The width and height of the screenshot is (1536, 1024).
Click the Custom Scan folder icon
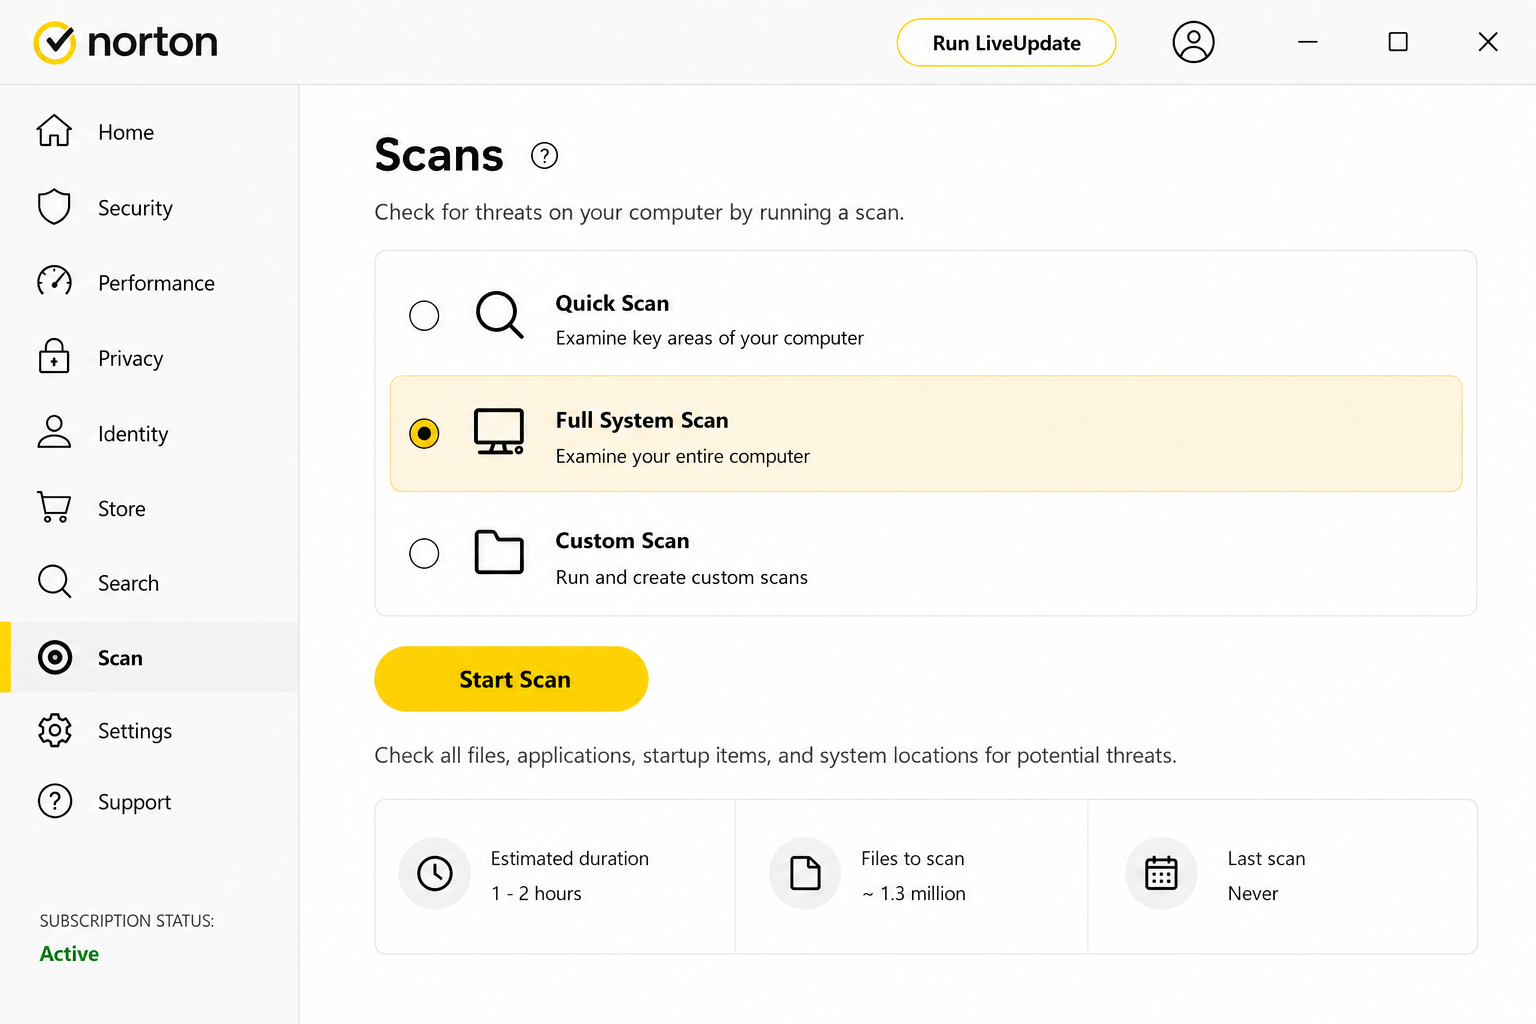coord(499,552)
